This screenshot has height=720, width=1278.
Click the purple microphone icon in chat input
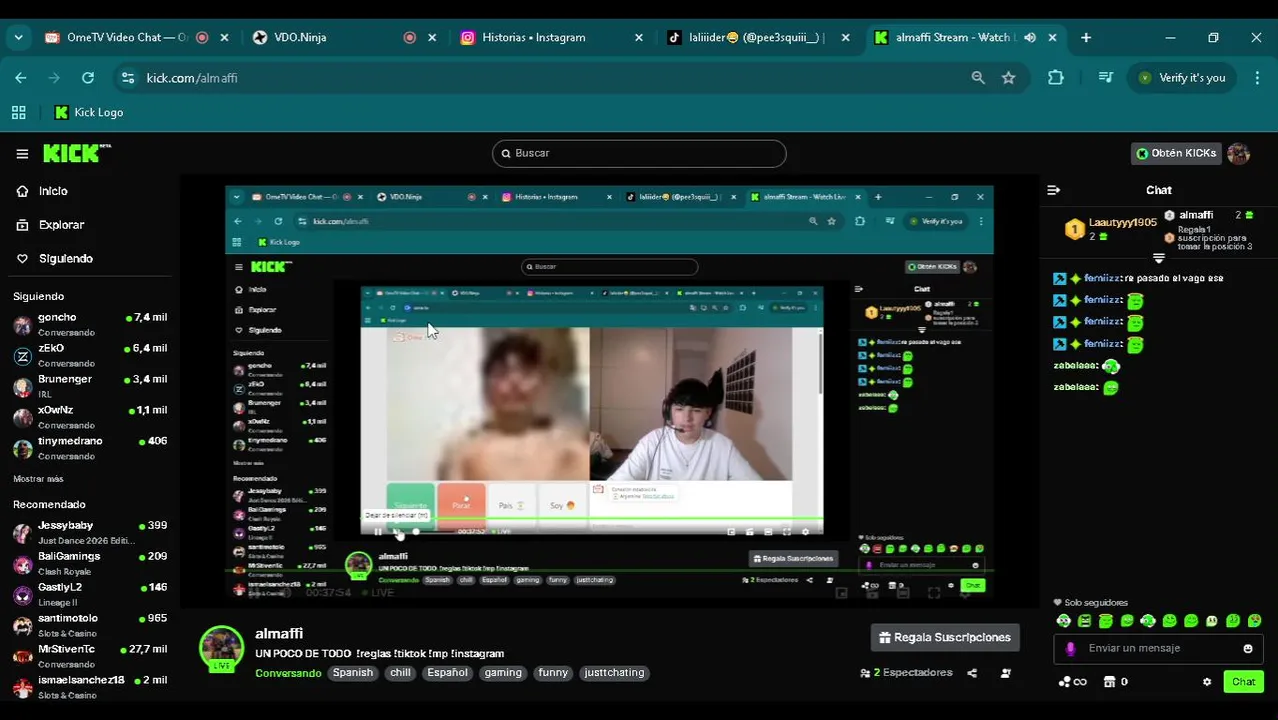point(1070,648)
